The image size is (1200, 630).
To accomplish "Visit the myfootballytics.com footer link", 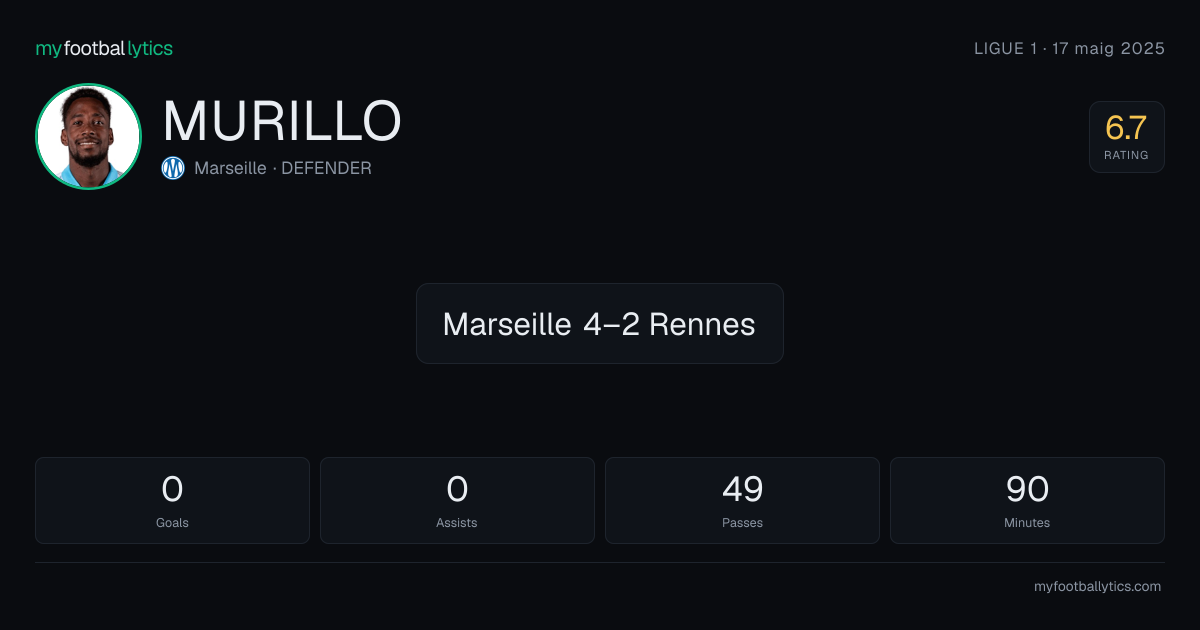I will pos(1097,587).
